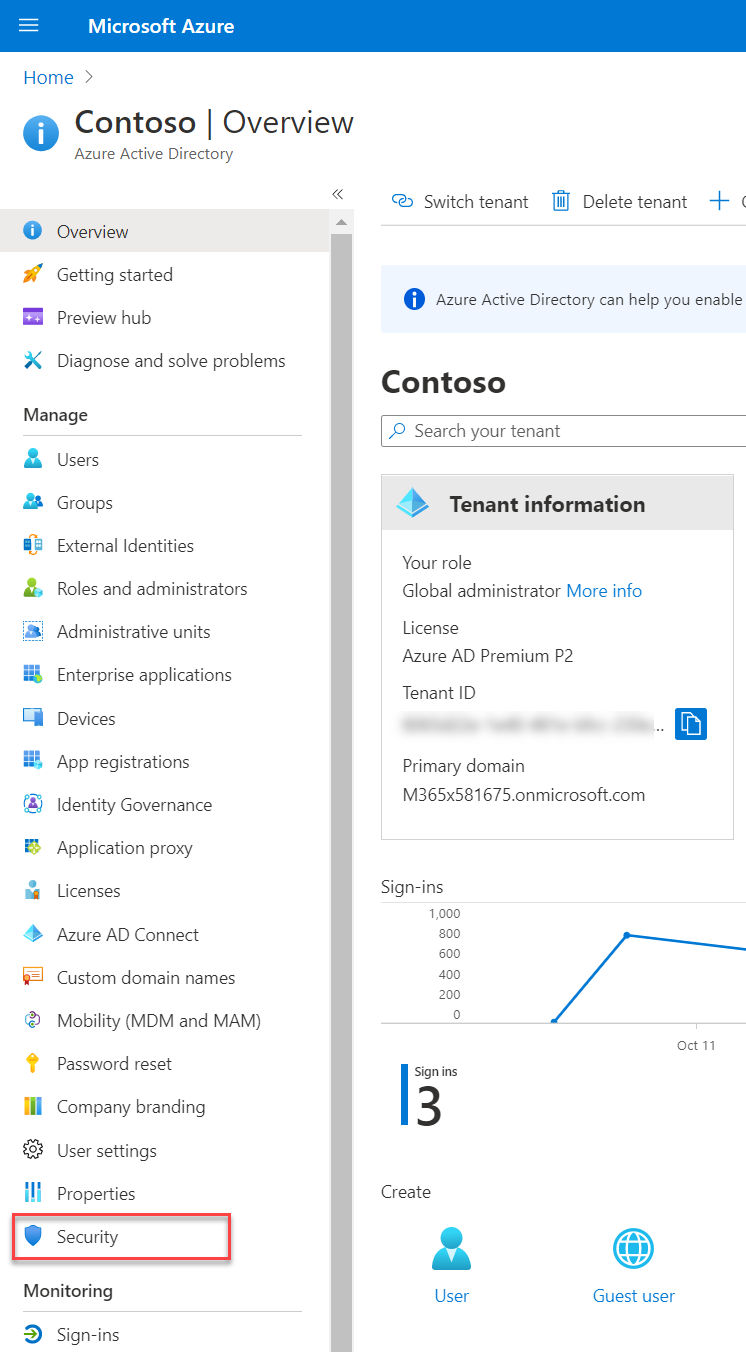This screenshot has width=746, height=1352.
Task: Click the Enterprise applications grid icon
Action: click(x=33, y=674)
